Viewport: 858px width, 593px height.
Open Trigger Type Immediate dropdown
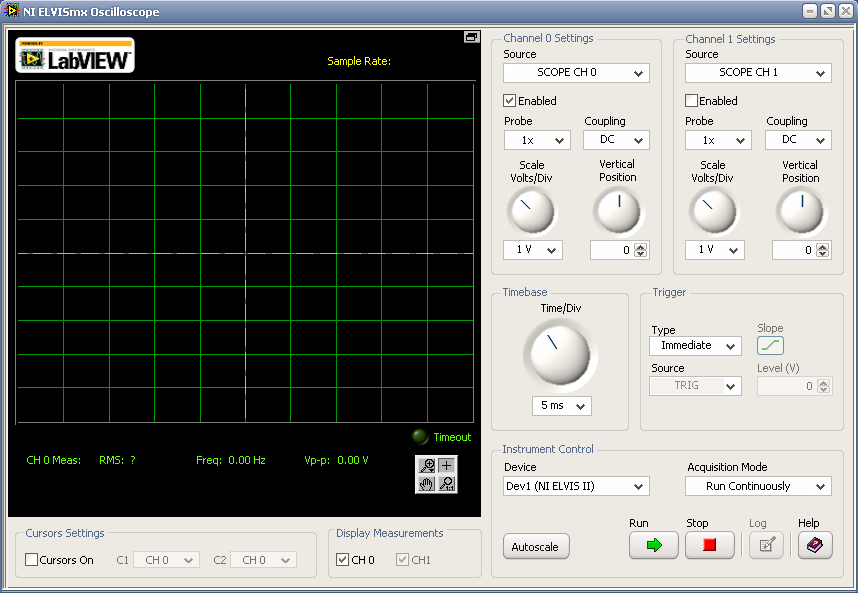tap(695, 346)
